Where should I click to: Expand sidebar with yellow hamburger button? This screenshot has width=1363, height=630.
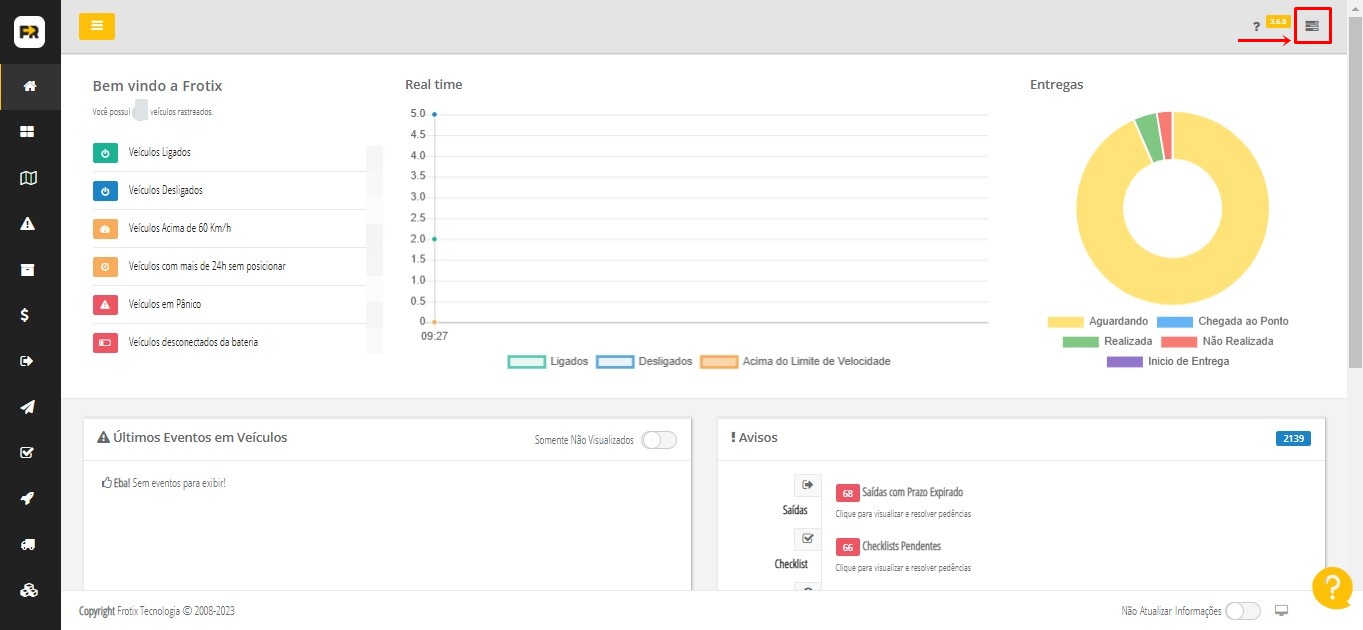pyautogui.click(x=97, y=26)
